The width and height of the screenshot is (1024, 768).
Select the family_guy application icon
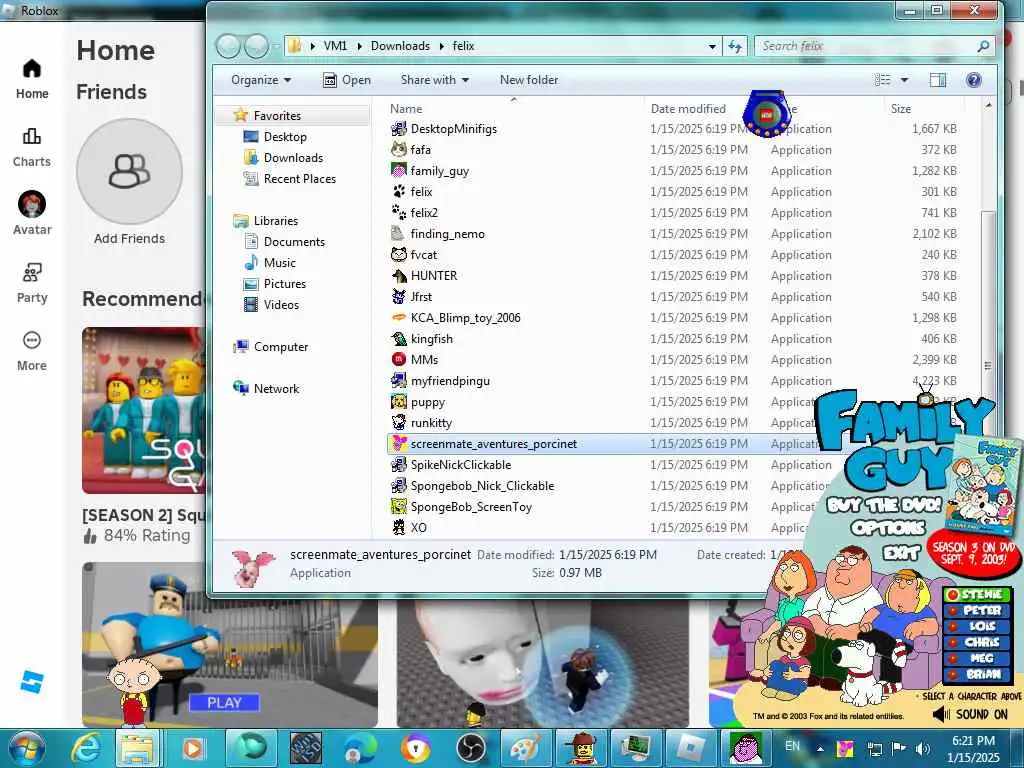tap(398, 170)
